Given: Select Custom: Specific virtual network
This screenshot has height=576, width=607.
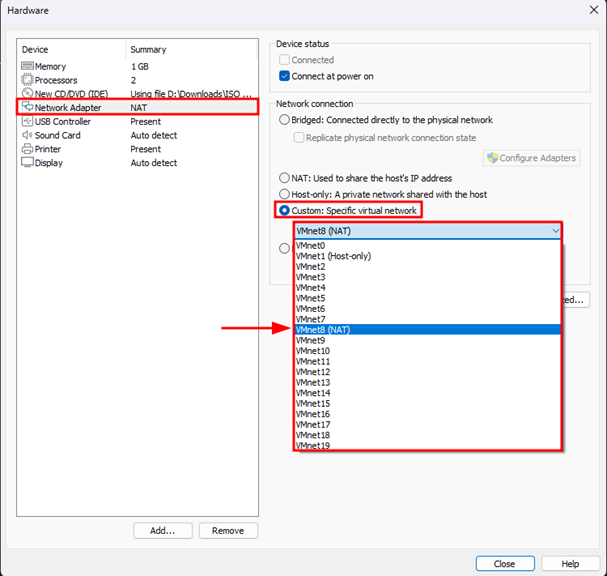Looking at the screenshot, I should (285, 210).
